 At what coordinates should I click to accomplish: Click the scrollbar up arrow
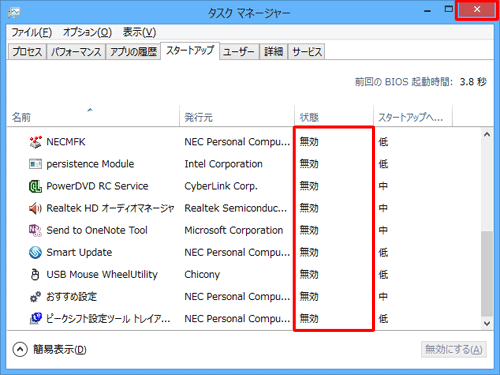pyautogui.click(x=487, y=134)
